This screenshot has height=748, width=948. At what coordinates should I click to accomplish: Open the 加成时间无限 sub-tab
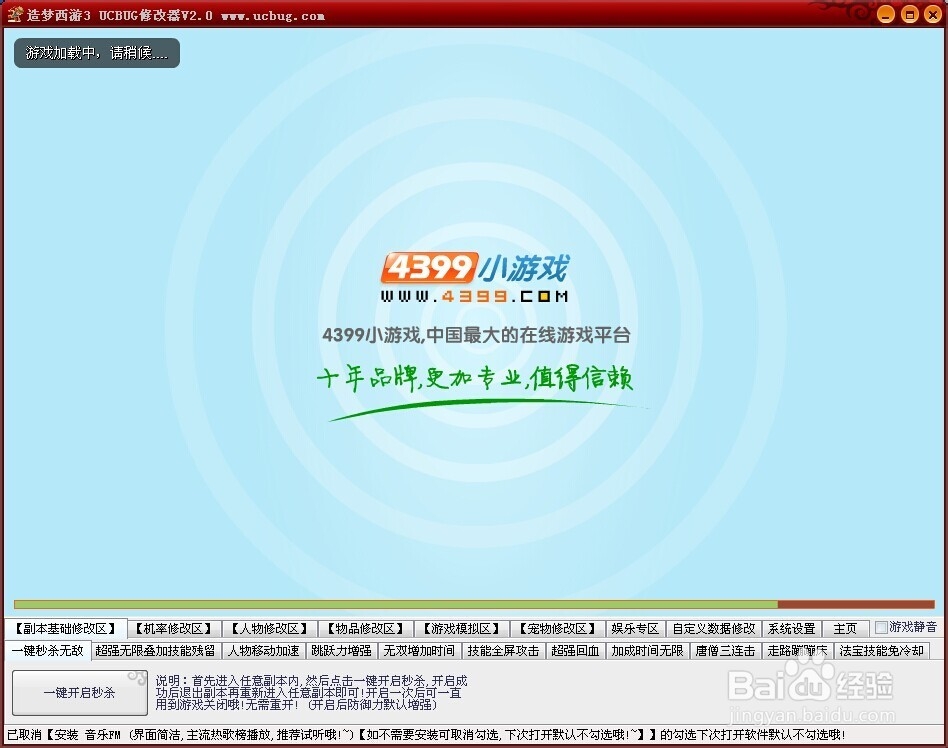coord(648,651)
